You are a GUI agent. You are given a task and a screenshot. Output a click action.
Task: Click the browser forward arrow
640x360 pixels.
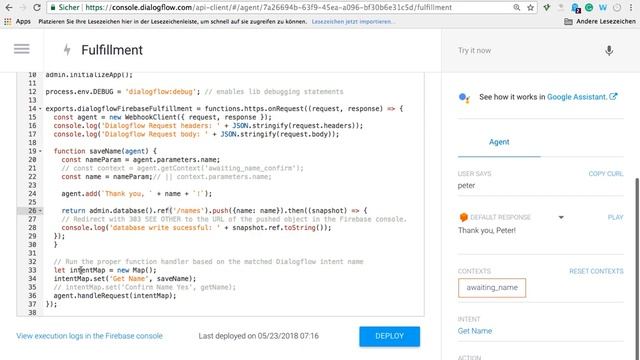(x=22, y=7)
